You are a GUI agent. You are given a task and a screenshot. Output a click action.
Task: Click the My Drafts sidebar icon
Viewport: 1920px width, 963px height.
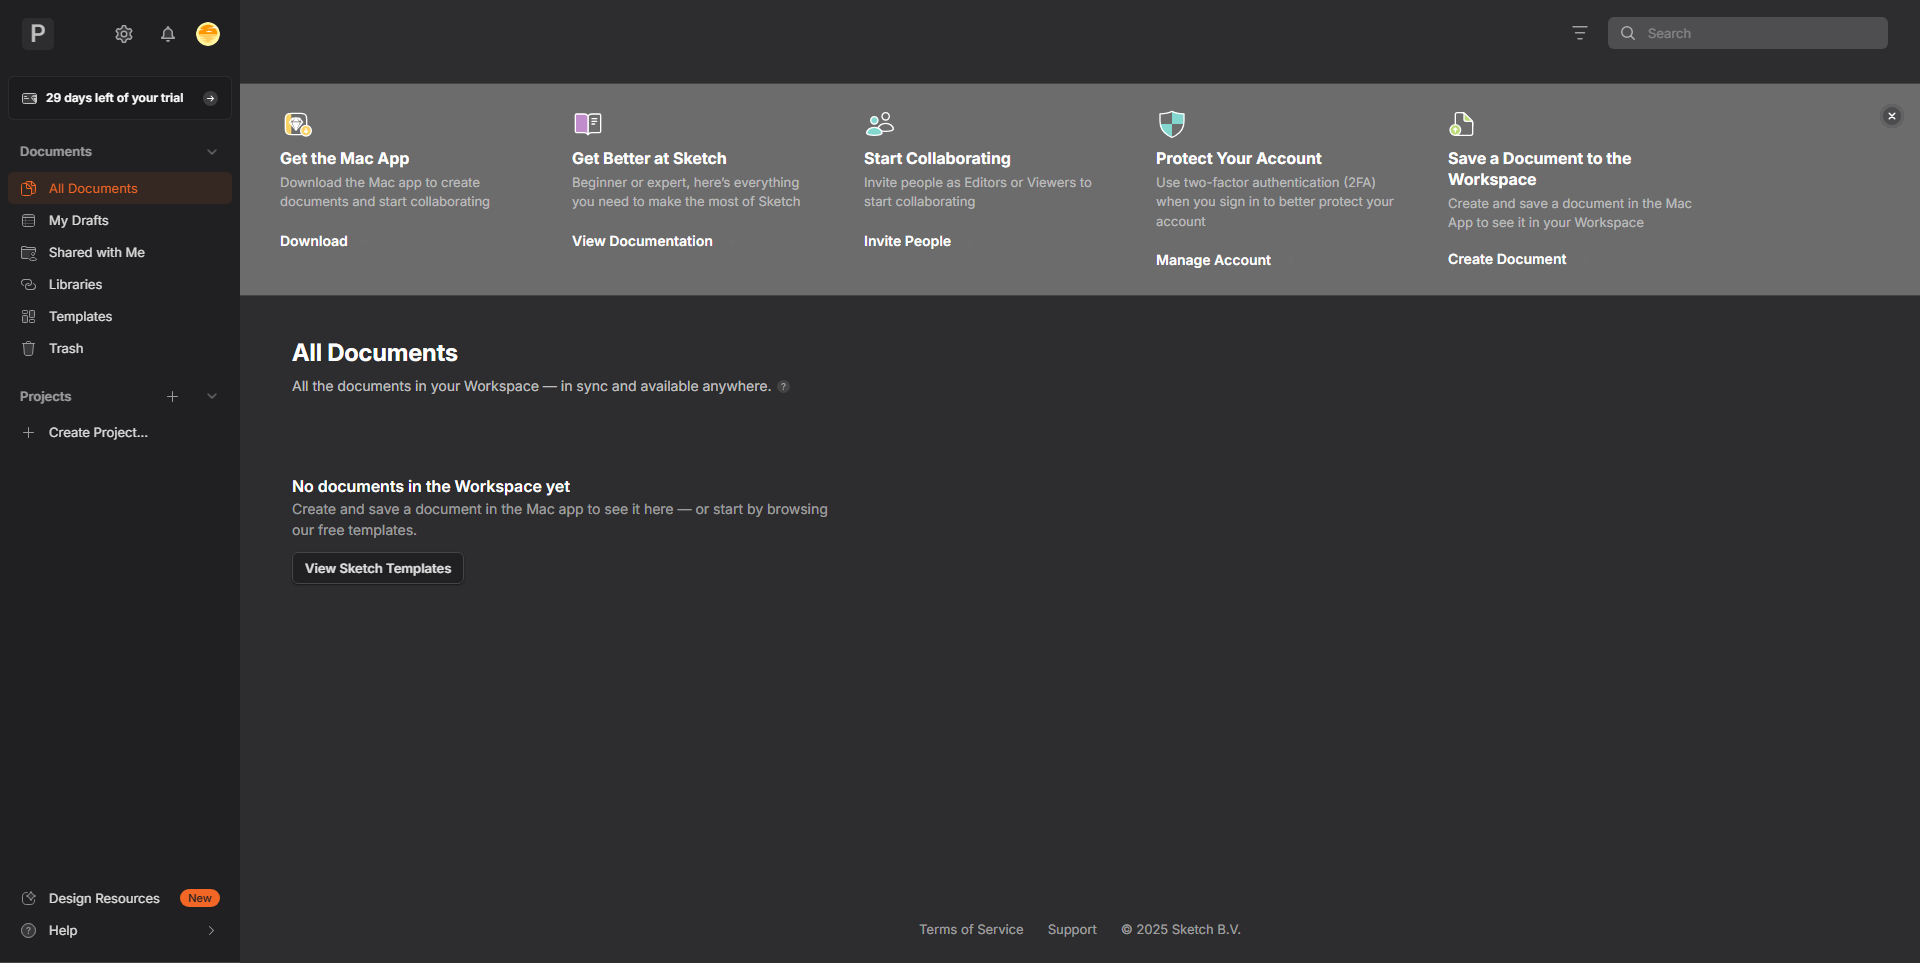29,220
